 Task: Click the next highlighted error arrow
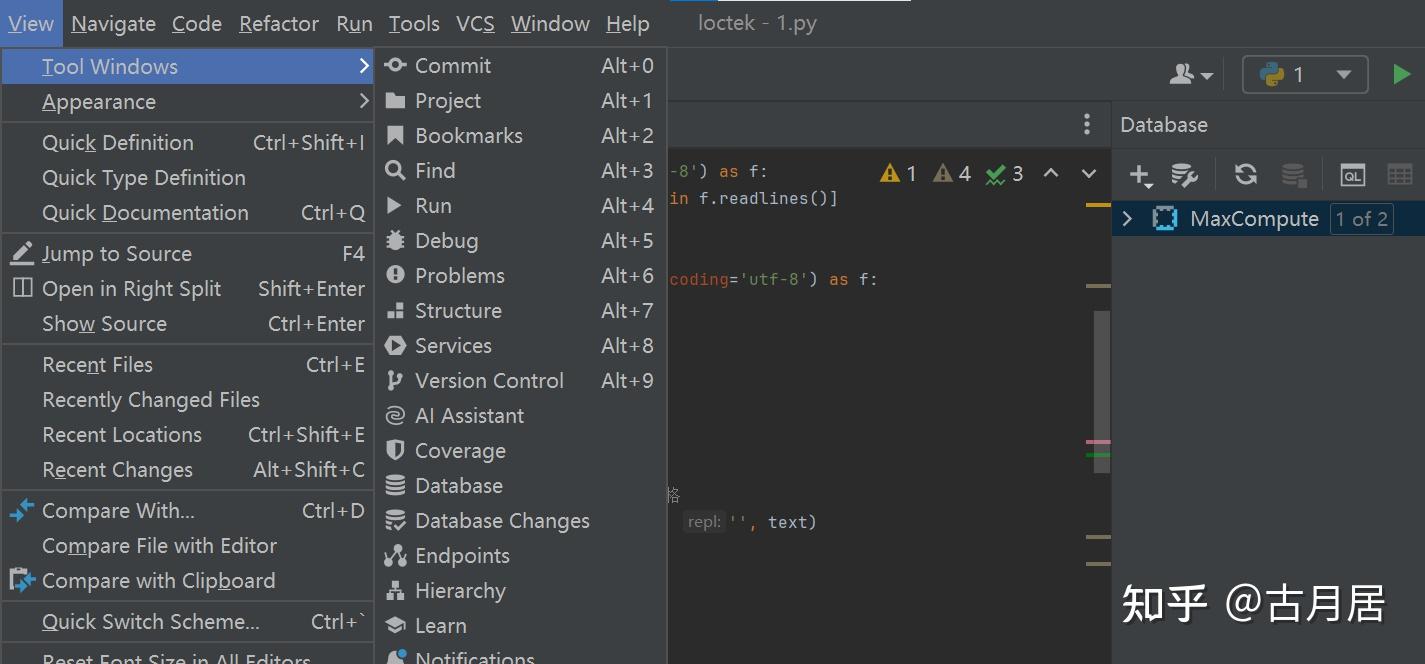click(1088, 173)
